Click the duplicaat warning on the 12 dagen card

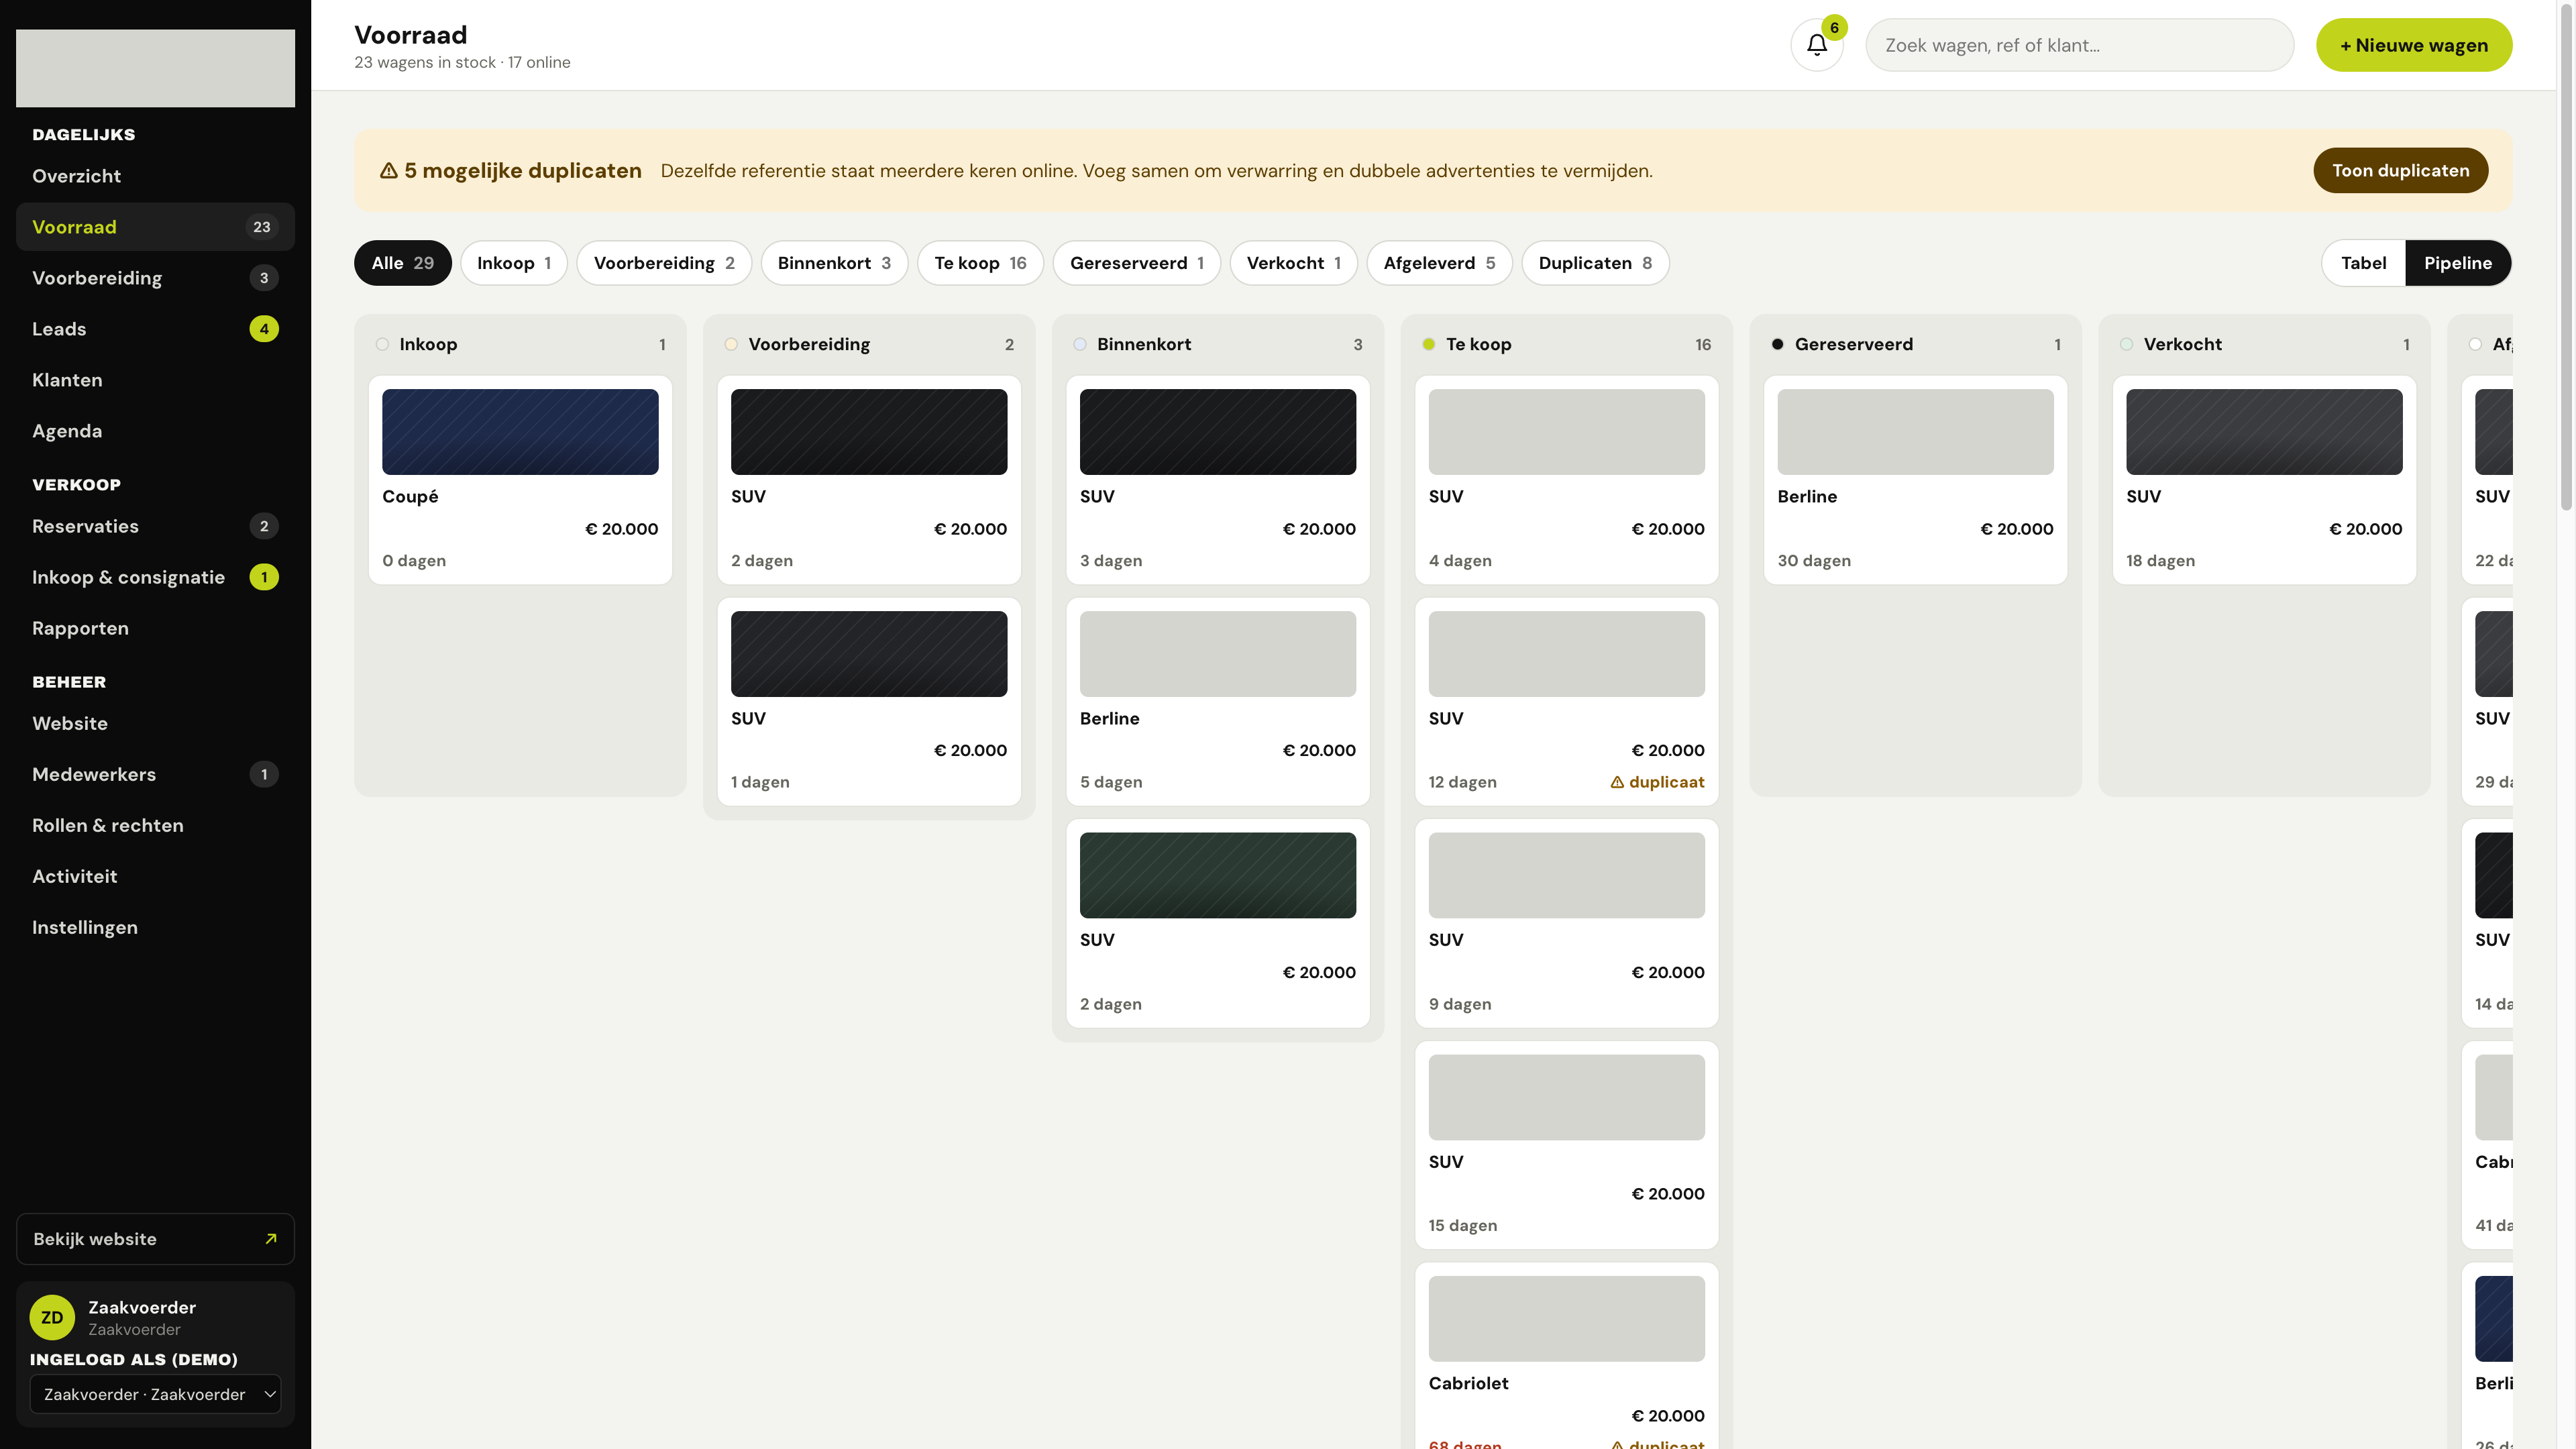[x=1657, y=782]
